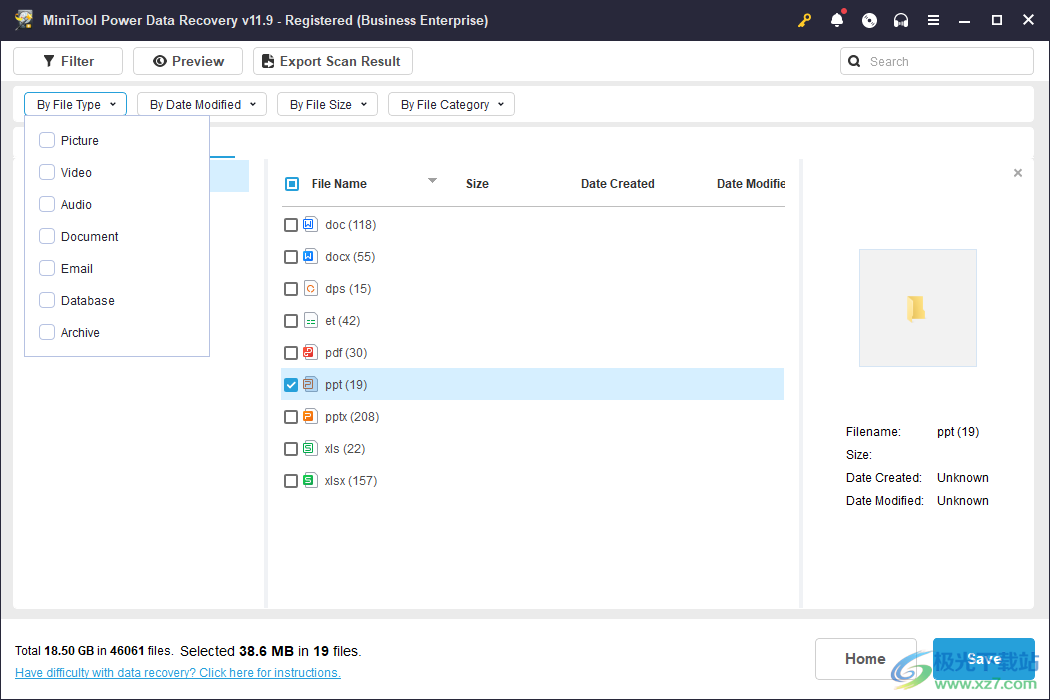The height and width of the screenshot is (700, 1050).
Task: Click the pptx file type icon
Action: point(310,417)
